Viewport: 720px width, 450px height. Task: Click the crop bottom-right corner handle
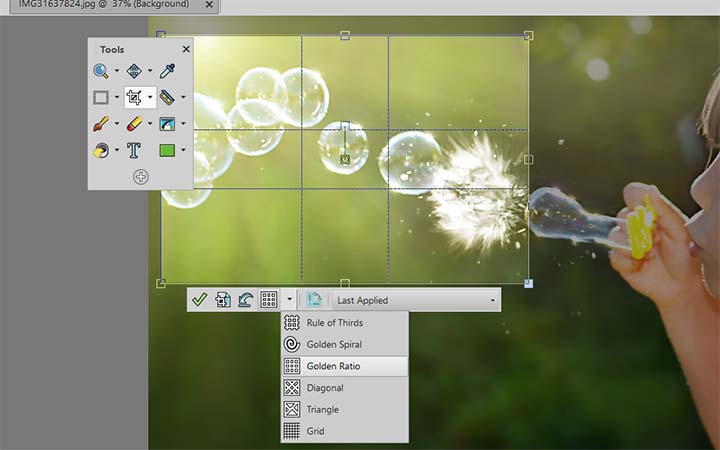pos(529,283)
